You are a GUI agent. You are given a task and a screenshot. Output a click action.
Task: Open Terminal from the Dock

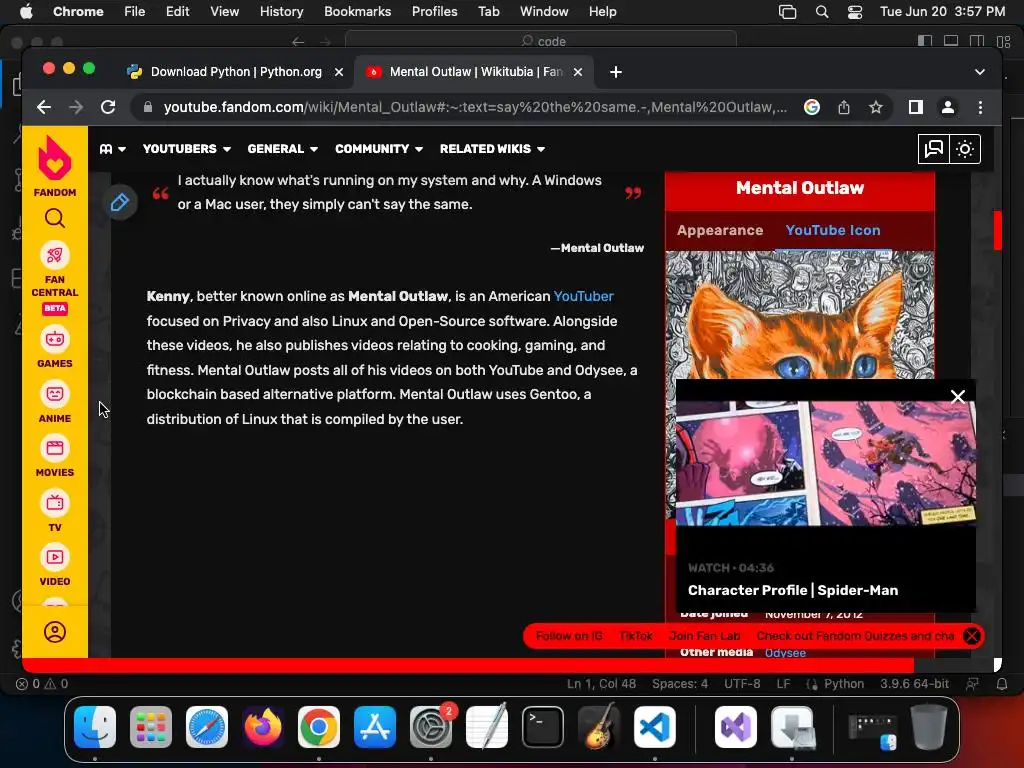(x=543, y=727)
